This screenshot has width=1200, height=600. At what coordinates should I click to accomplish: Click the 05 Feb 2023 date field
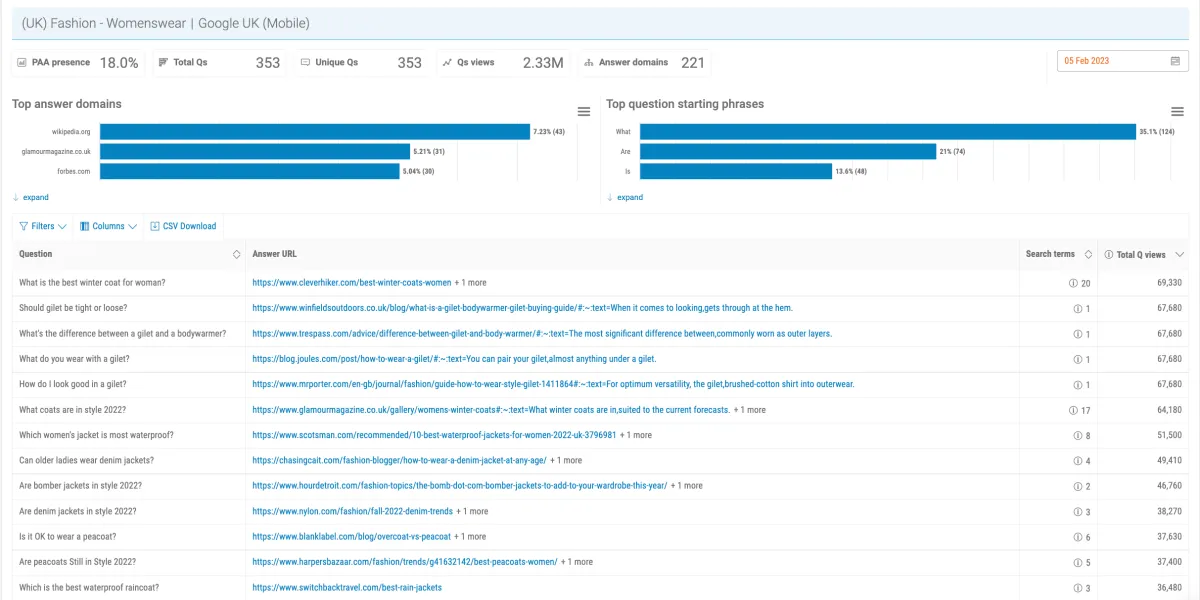click(x=1123, y=61)
